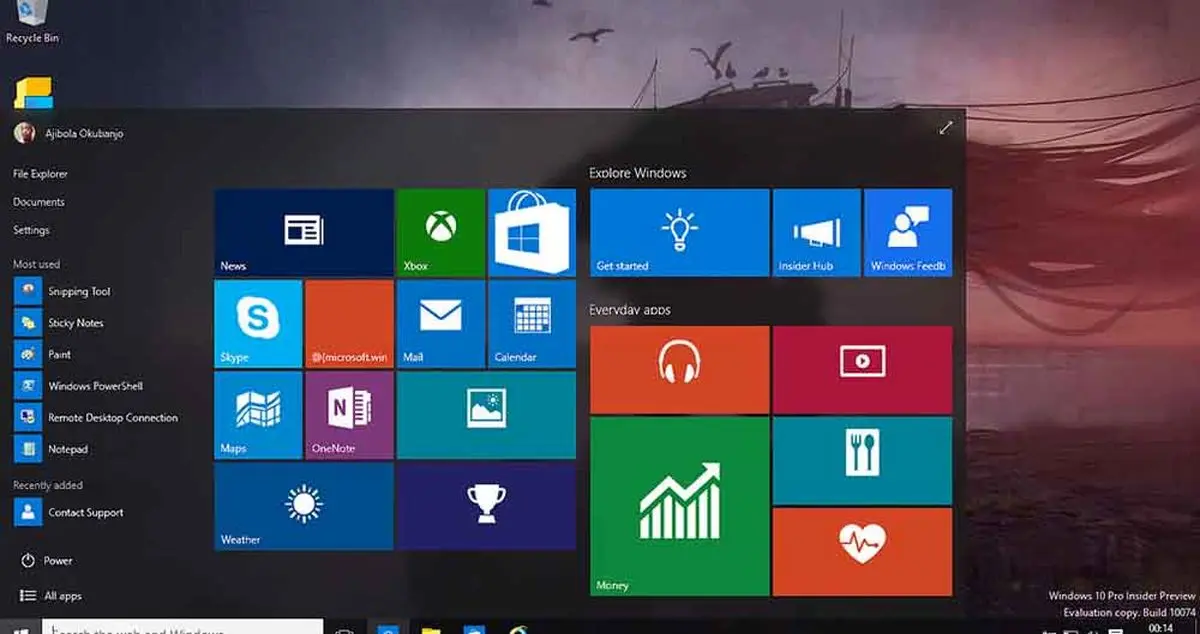Screen dimensions: 1200x634
Task: Launch the Maps tile
Action: tap(258, 414)
